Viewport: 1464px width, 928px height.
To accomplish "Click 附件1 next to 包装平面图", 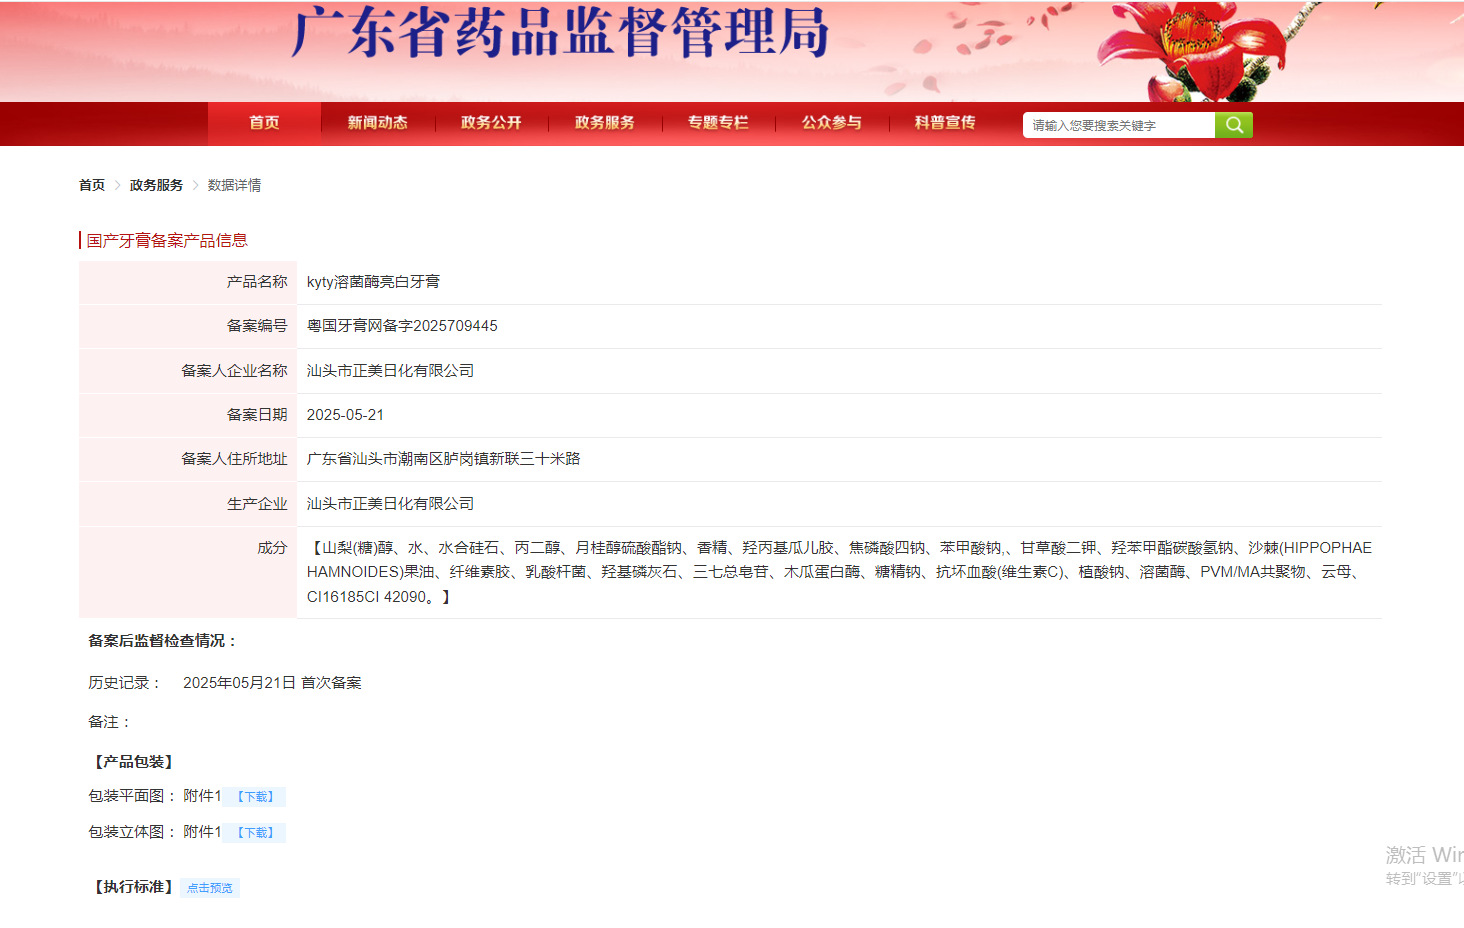I will (203, 796).
